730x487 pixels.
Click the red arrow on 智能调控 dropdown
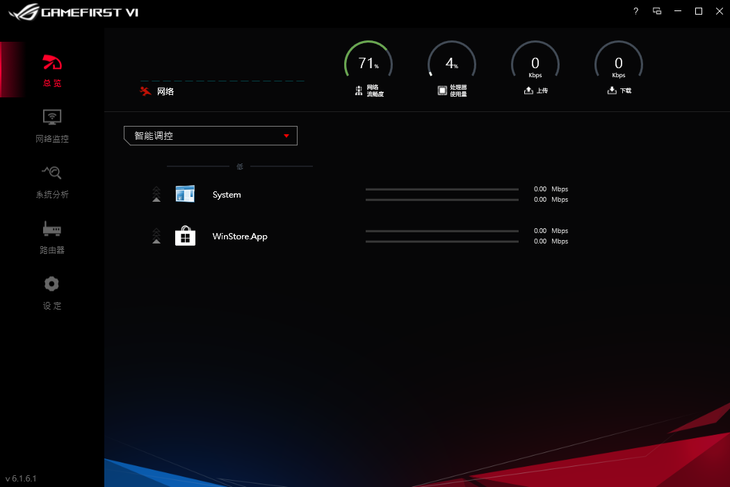click(x=286, y=135)
